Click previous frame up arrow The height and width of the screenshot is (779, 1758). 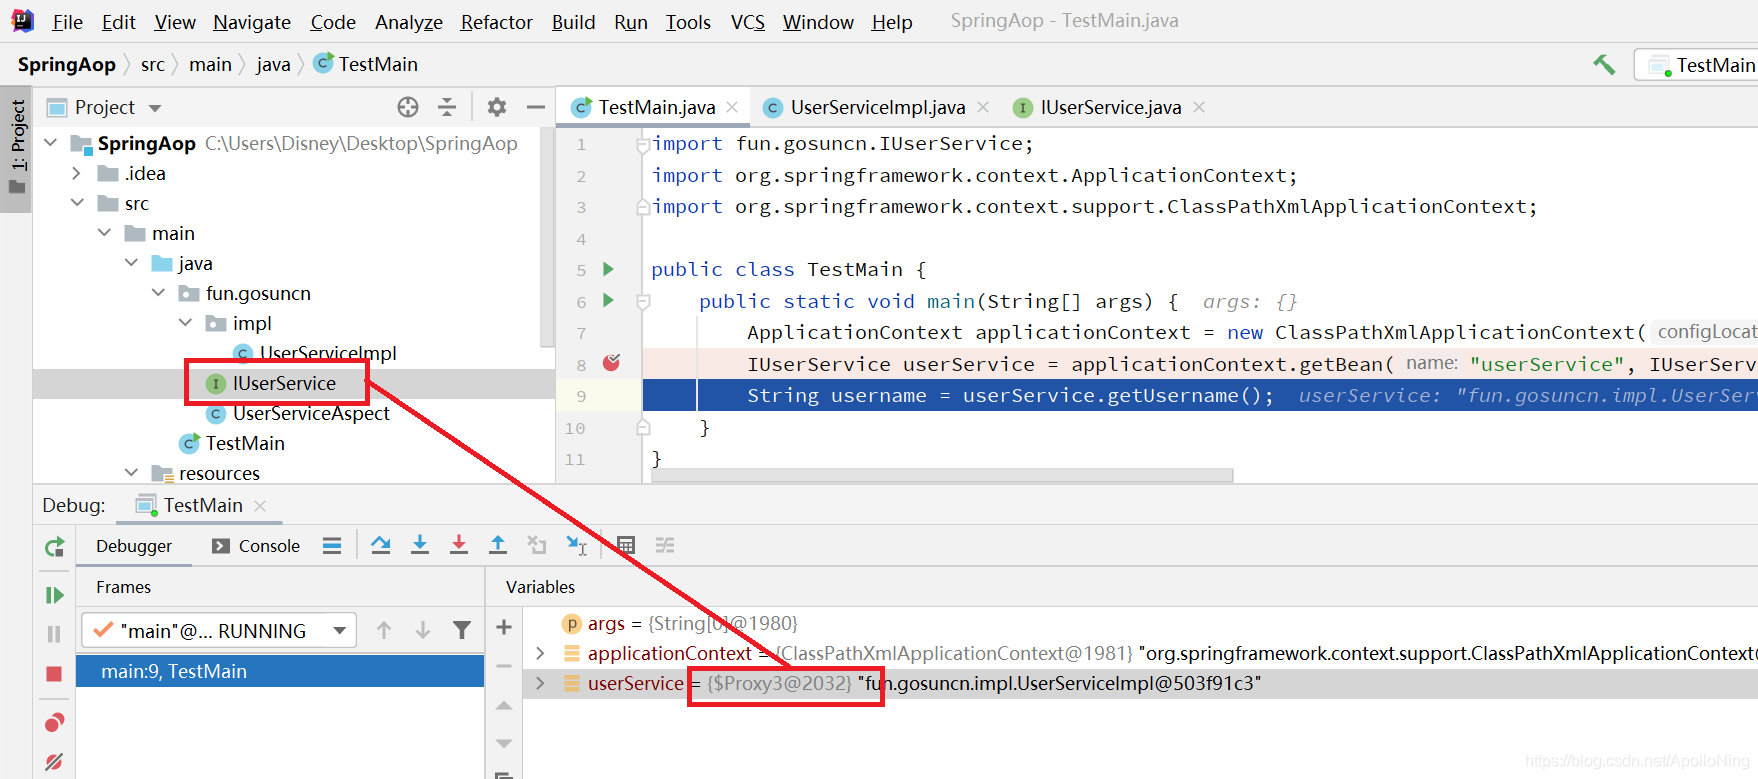pyautogui.click(x=384, y=630)
